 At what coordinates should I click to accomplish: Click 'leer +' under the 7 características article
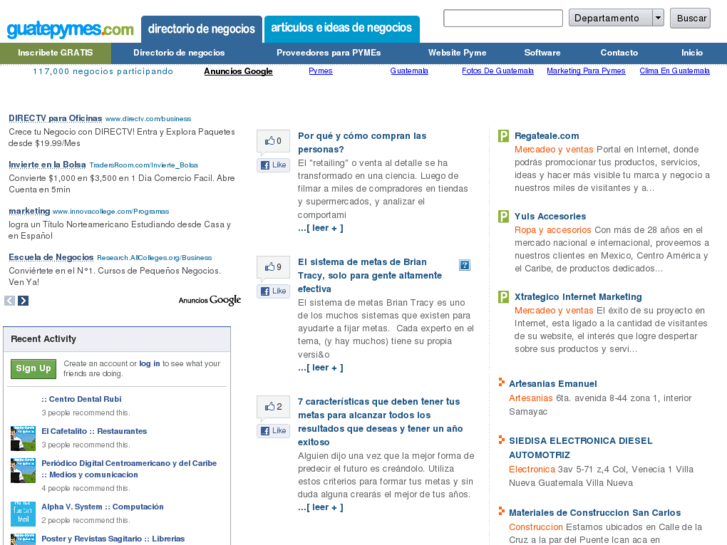click(x=320, y=507)
